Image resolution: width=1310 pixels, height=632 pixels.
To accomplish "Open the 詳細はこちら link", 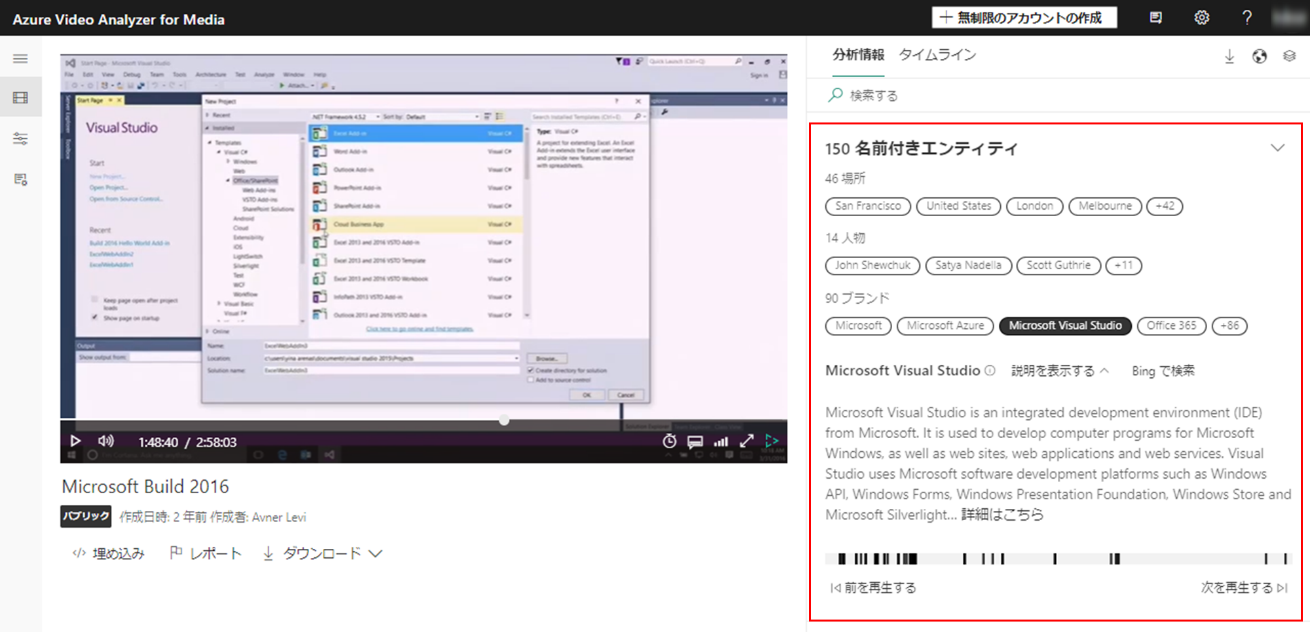I will (x=1002, y=515).
